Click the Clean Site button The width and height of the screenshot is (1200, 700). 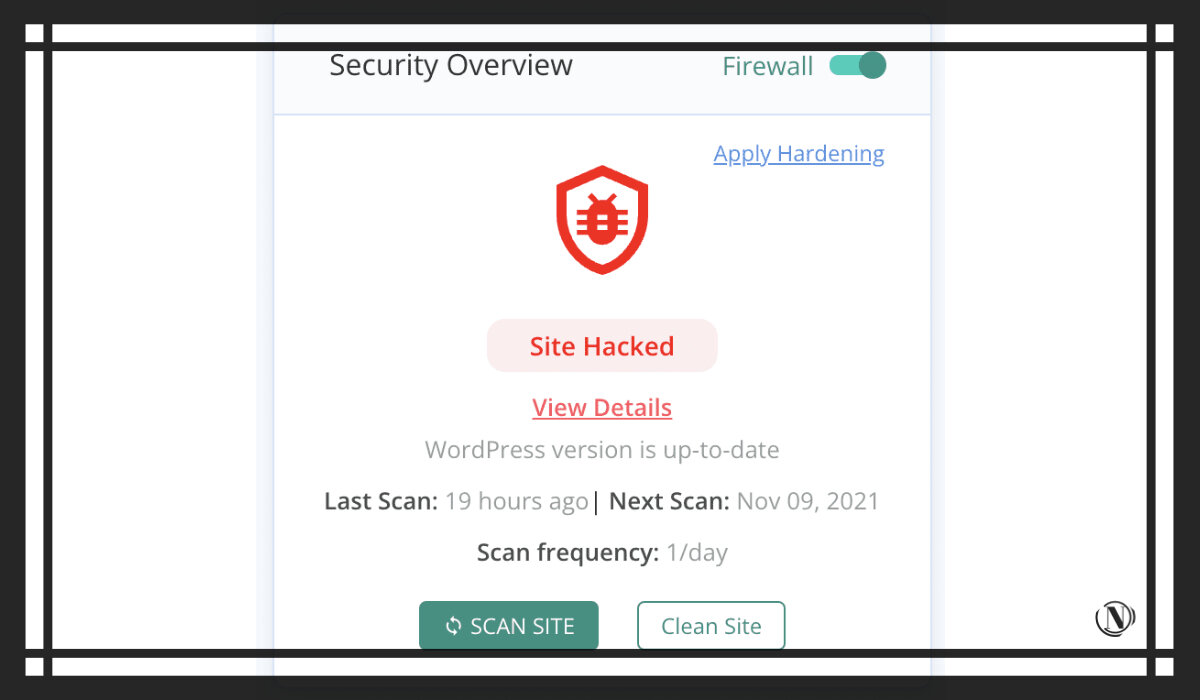coord(711,626)
